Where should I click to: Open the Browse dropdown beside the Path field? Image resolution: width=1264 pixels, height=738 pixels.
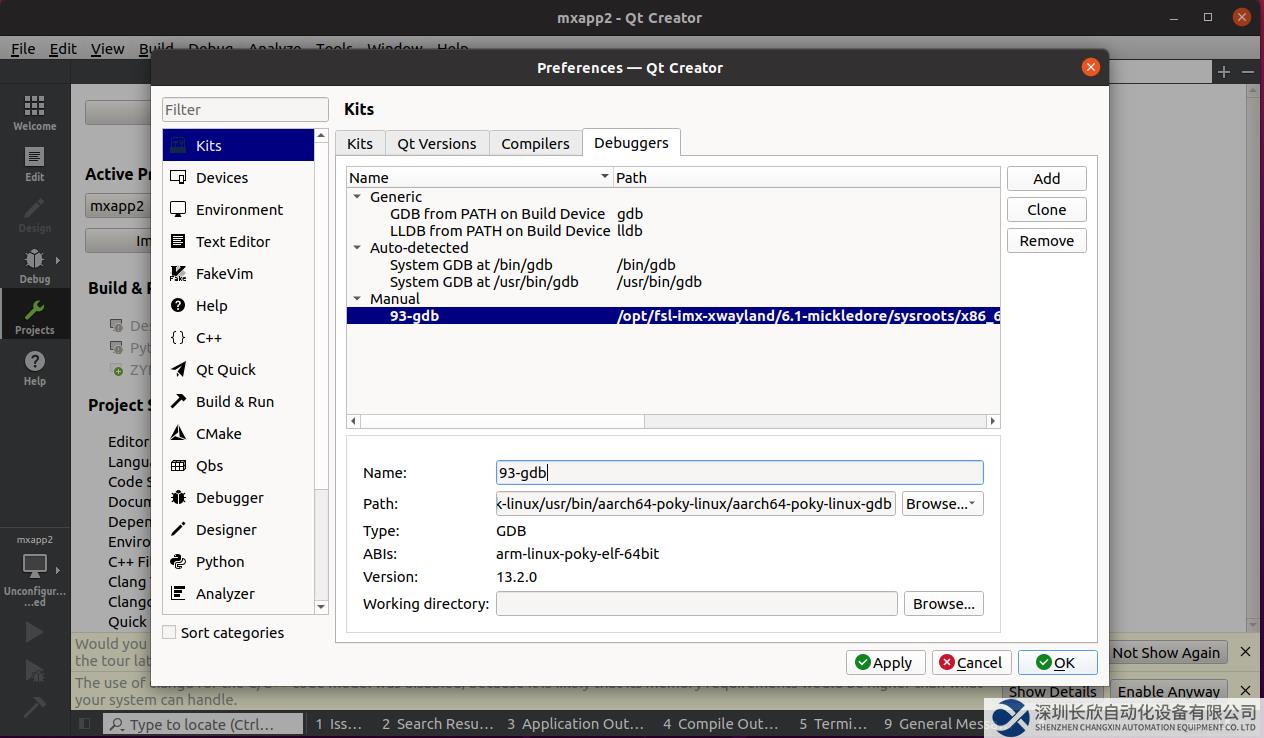[x=943, y=503]
